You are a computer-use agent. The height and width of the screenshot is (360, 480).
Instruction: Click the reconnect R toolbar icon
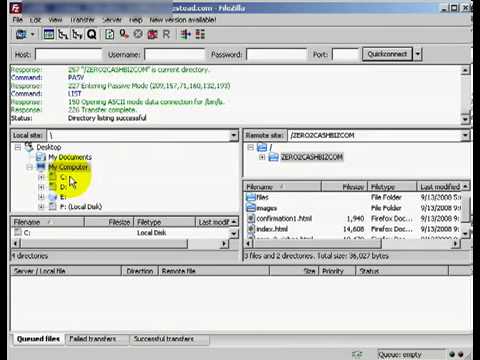(x=166, y=34)
